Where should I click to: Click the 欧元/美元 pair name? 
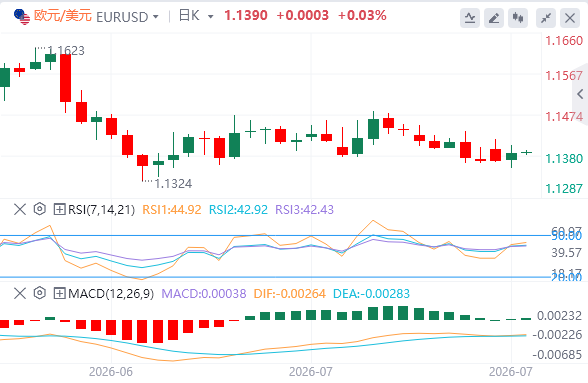point(63,16)
